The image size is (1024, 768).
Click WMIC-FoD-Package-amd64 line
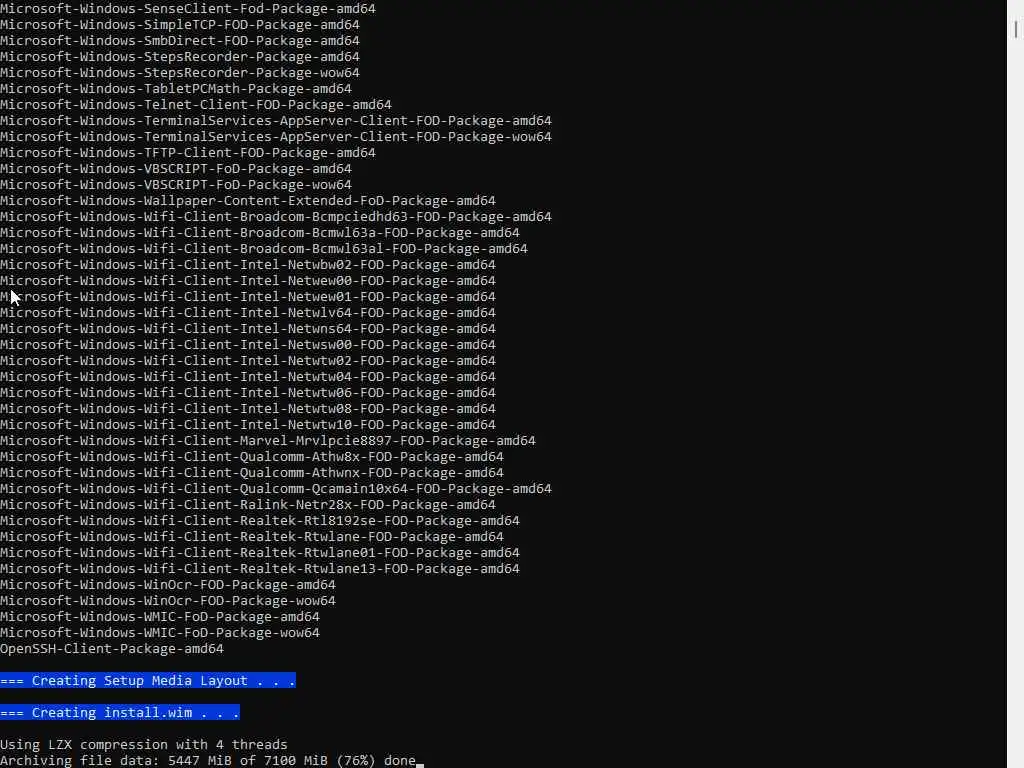click(160, 616)
